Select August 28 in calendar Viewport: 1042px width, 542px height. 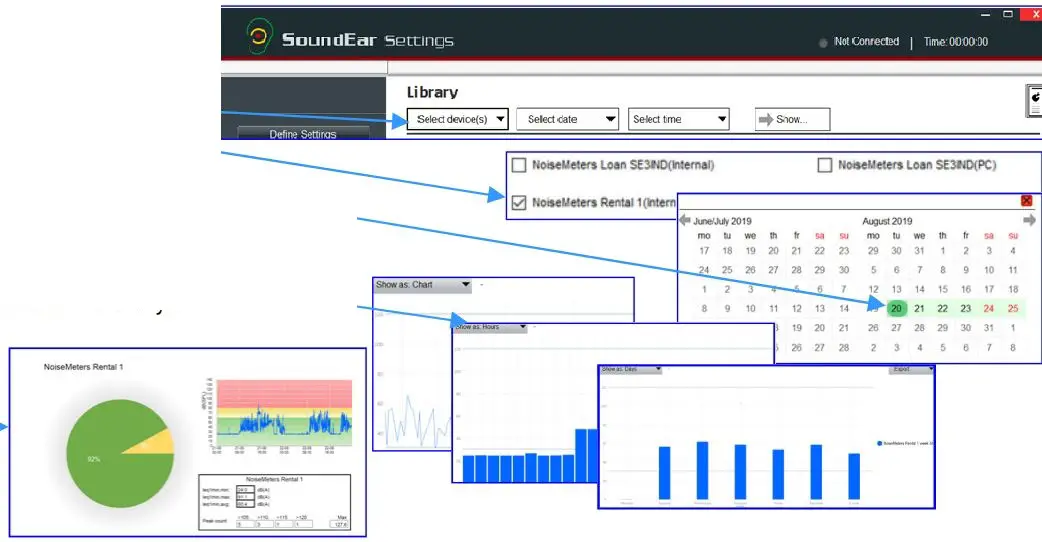920,327
